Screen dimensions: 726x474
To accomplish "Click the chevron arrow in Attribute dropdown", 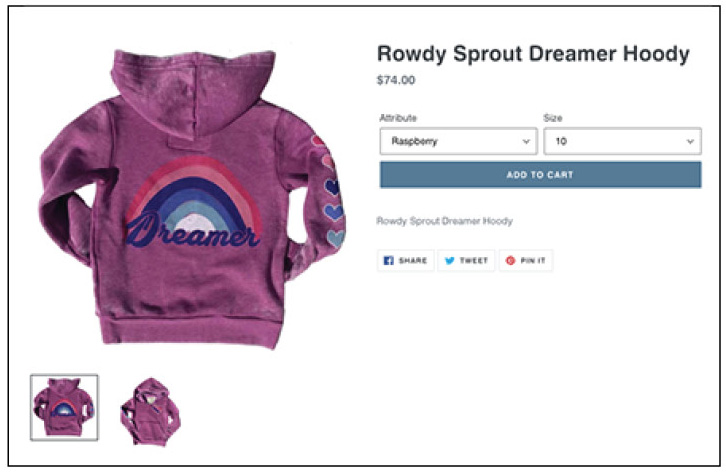I will coord(526,141).
